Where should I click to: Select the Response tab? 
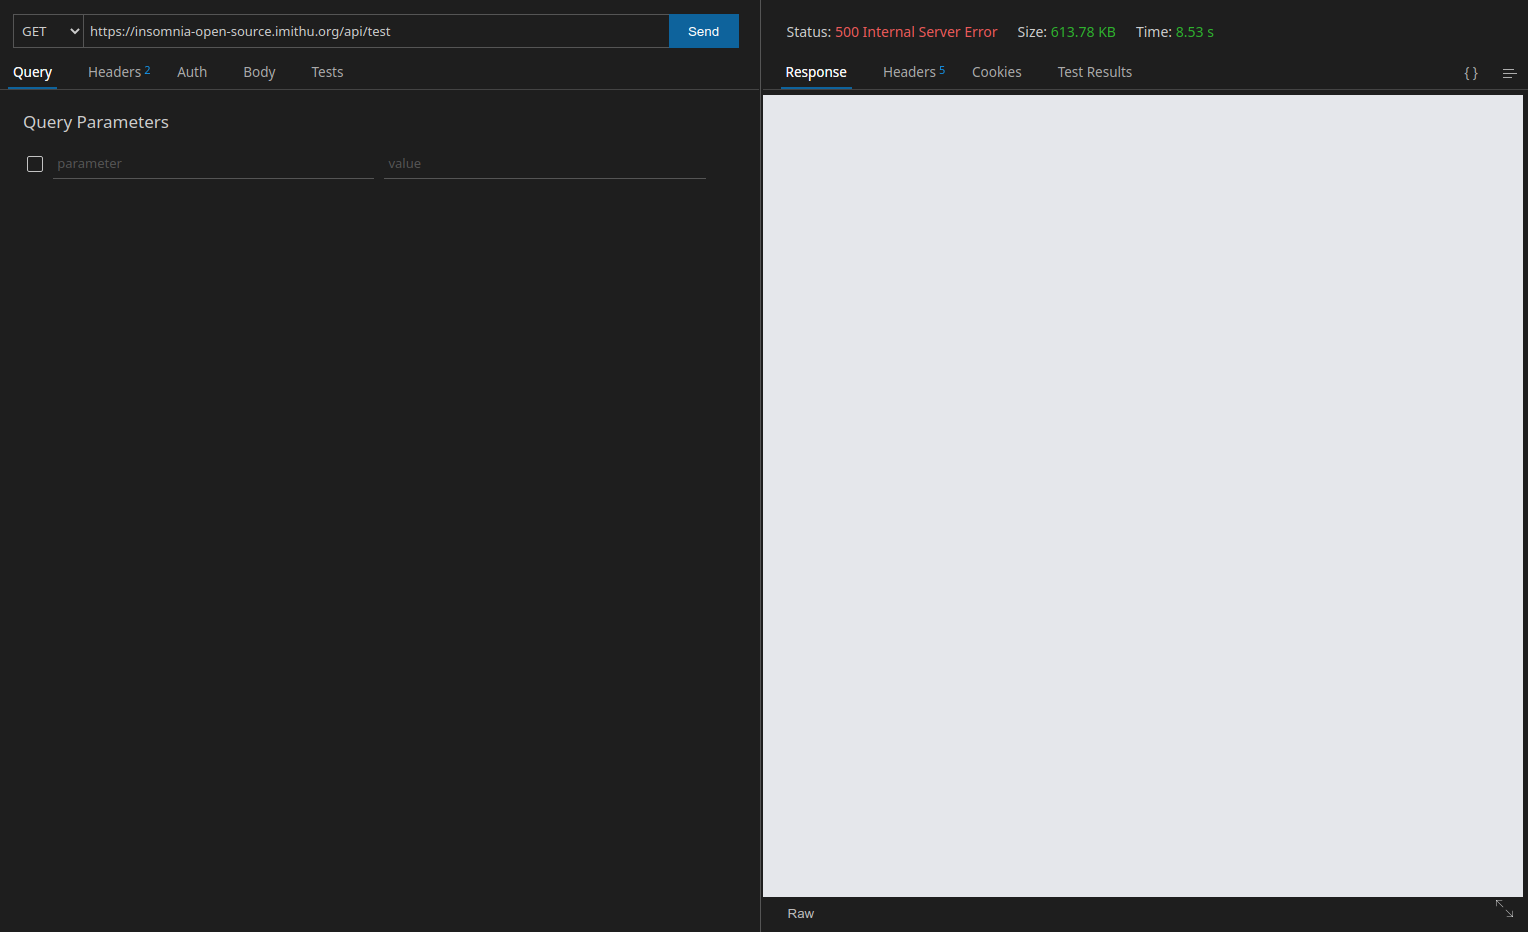pos(816,72)
